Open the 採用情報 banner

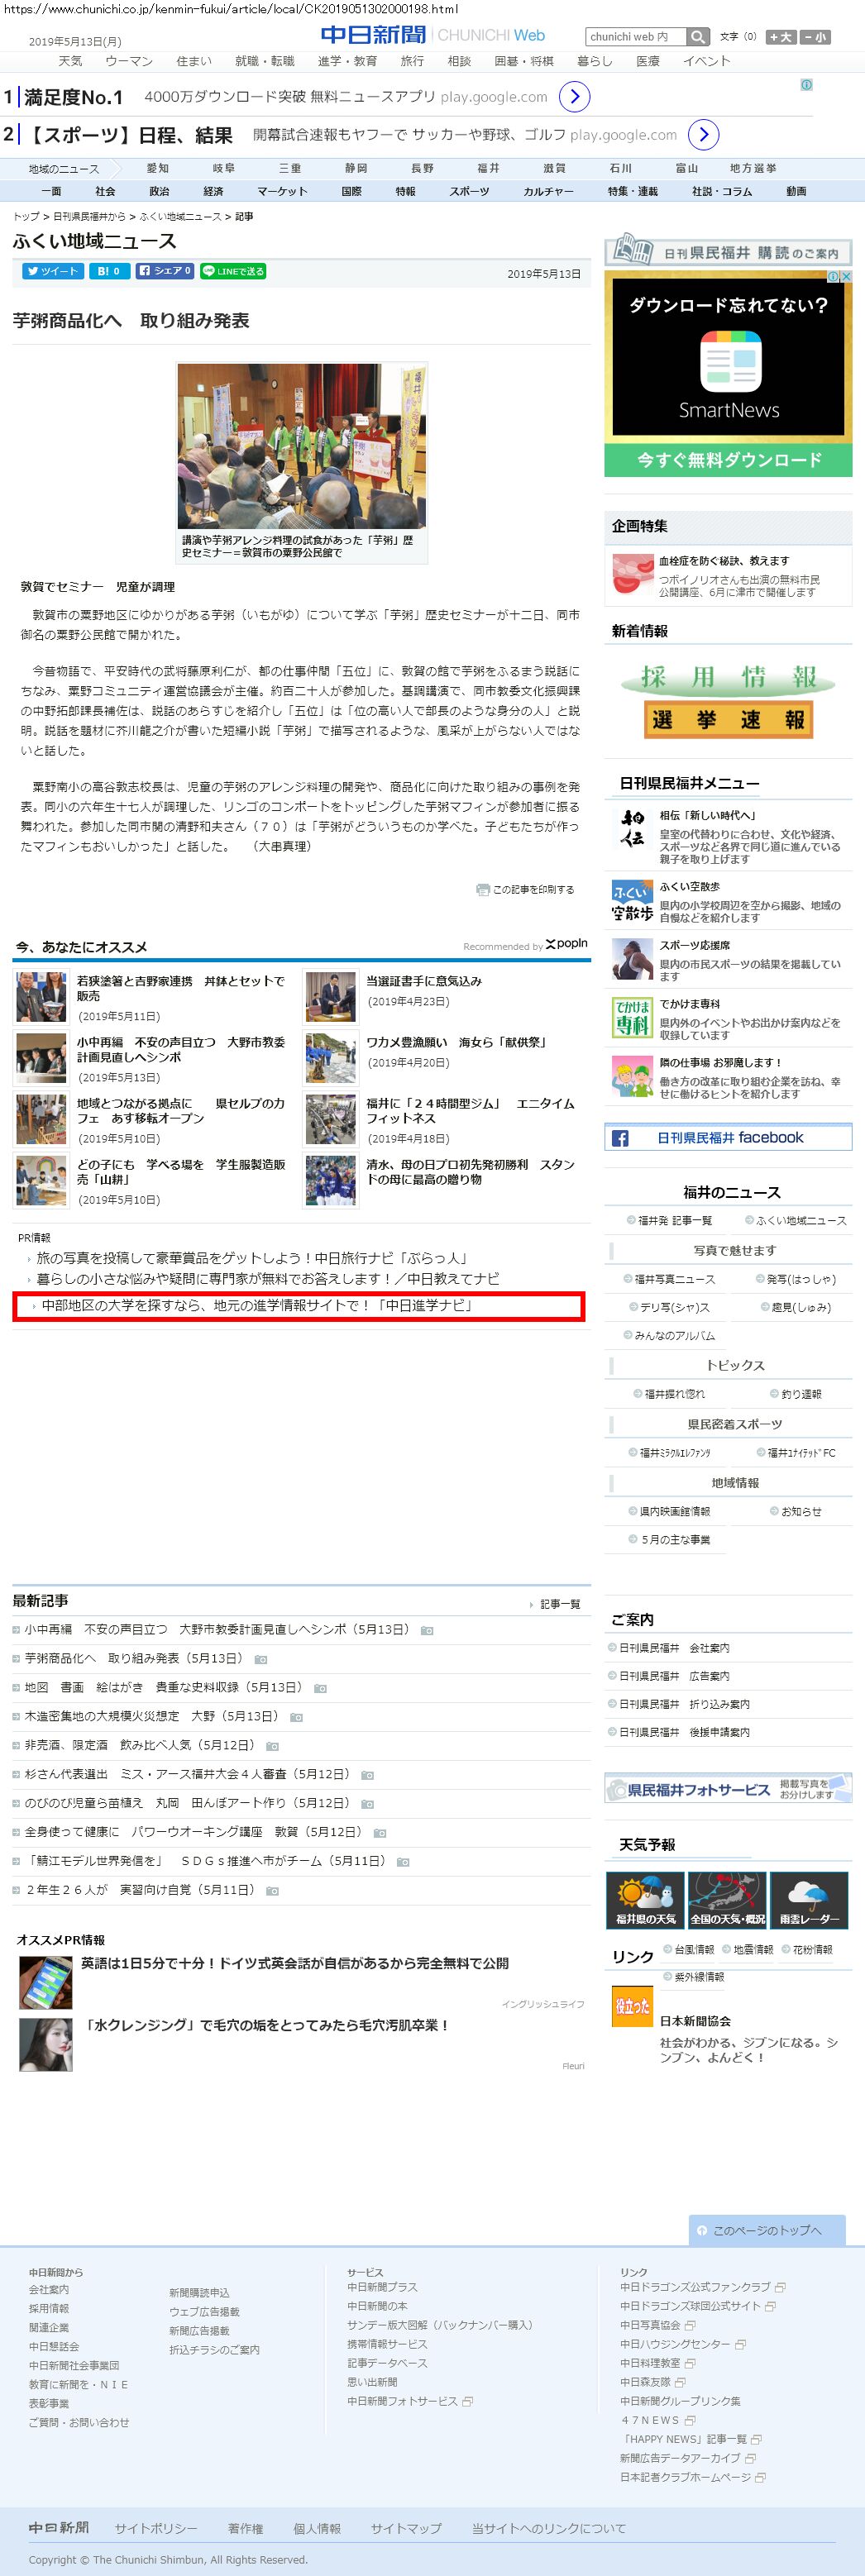point(728,677)
